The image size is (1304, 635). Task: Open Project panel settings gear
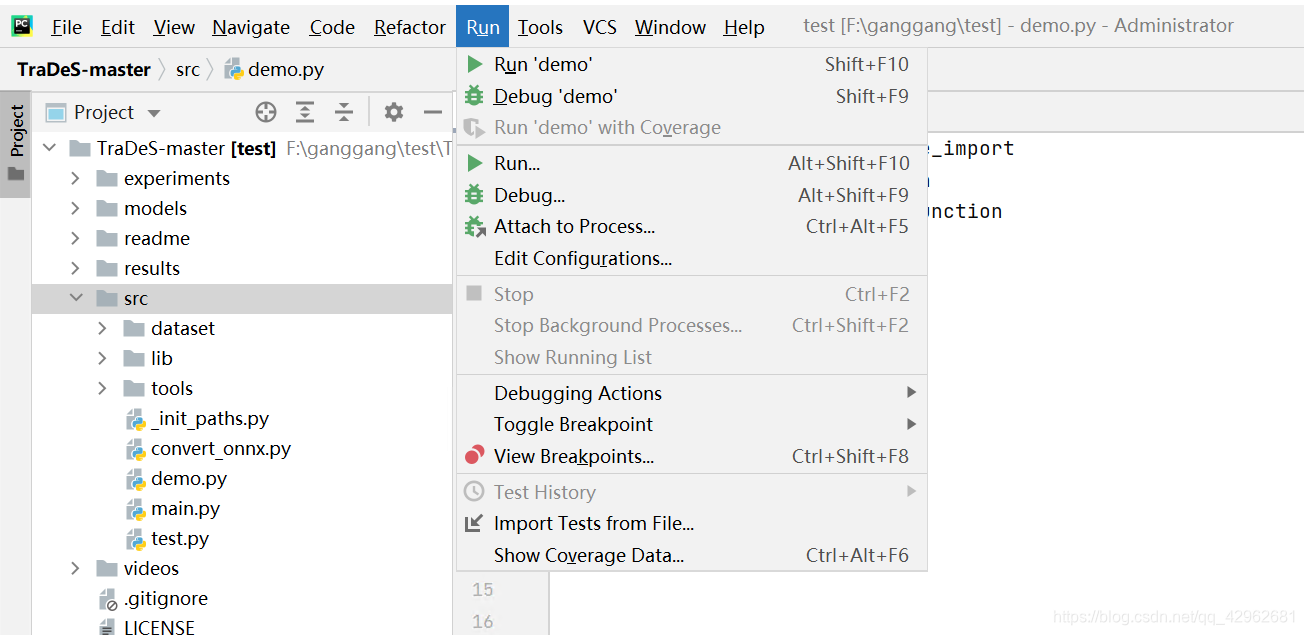tap(394, 112)
